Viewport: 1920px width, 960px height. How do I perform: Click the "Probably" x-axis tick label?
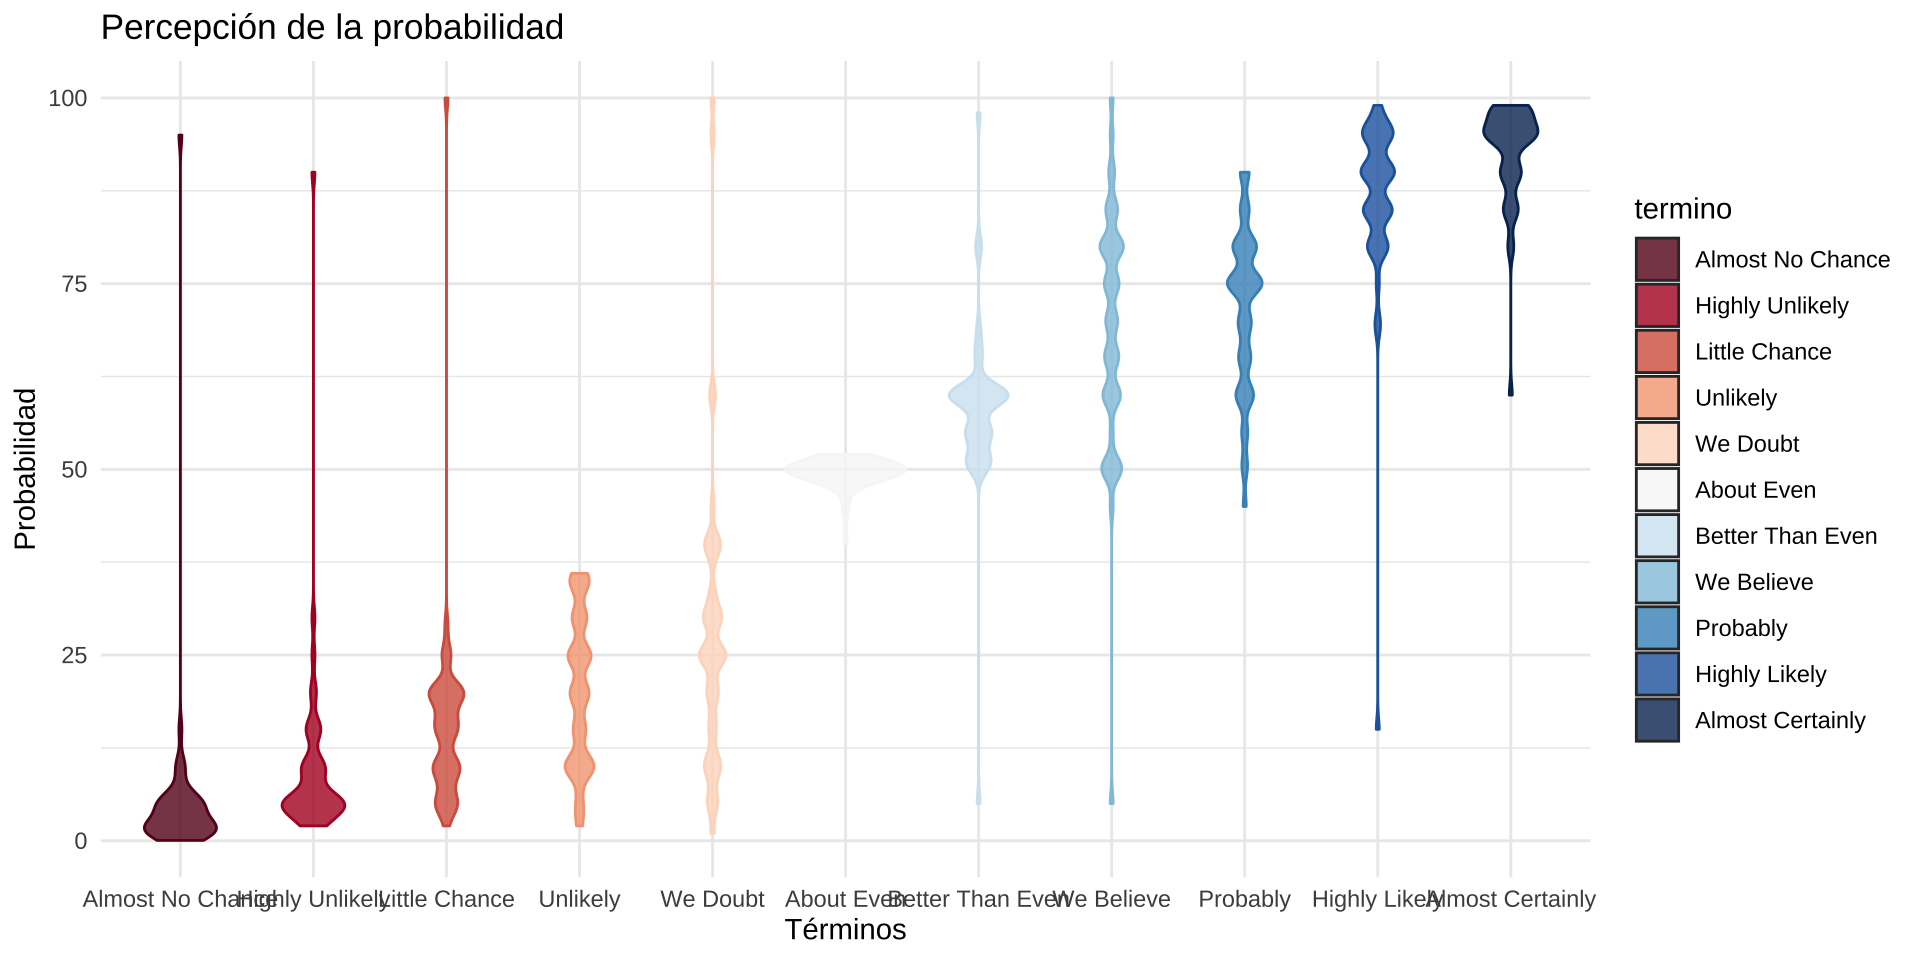coord(1244,899)
